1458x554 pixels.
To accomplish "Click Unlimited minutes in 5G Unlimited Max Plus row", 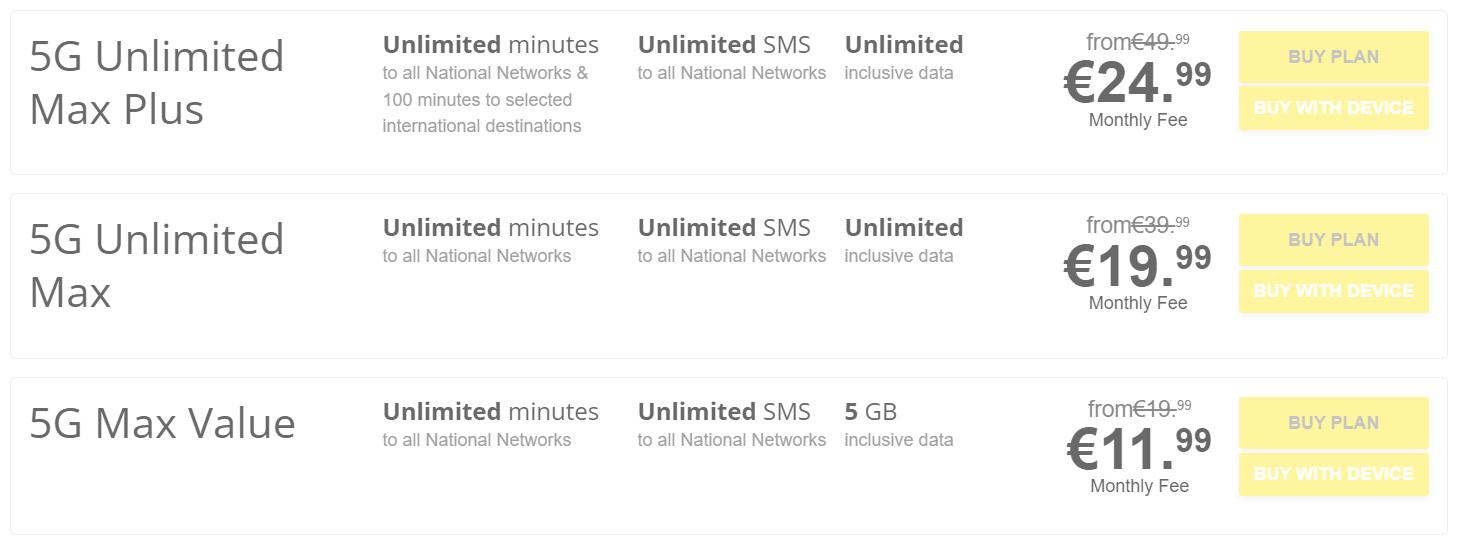I will click(490, 46).
